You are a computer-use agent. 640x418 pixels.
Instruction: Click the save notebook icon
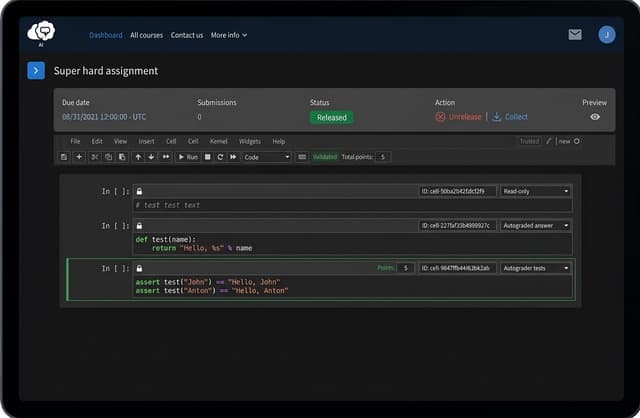[64, 157]
